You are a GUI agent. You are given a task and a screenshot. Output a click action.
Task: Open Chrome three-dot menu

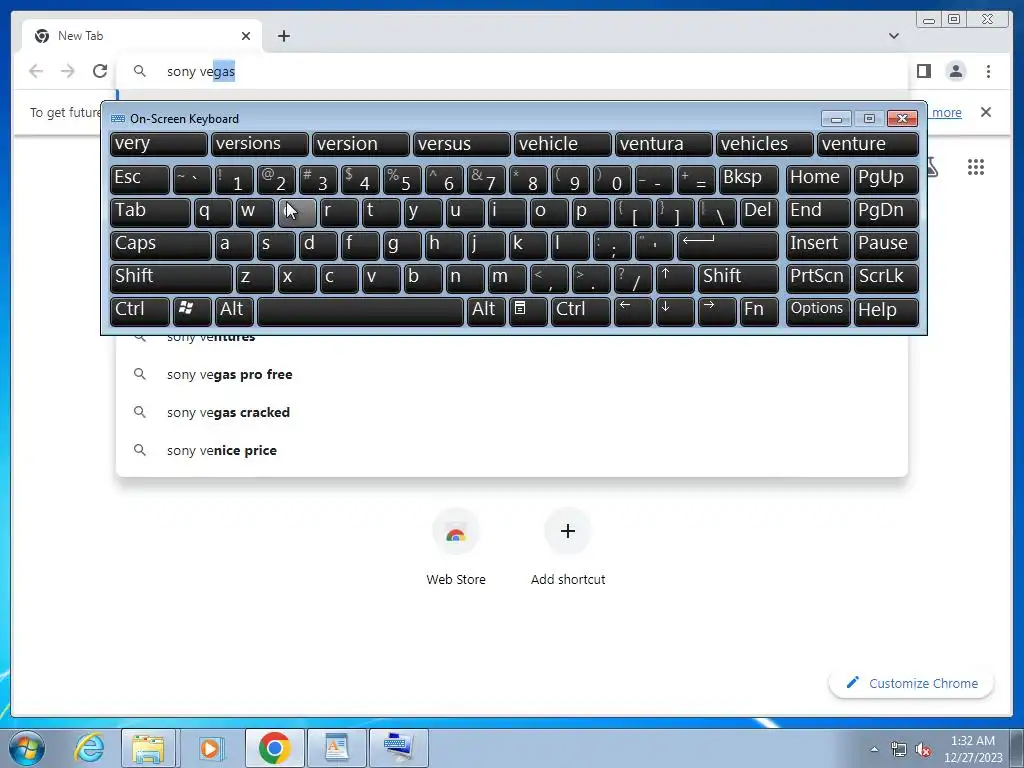(x=988, y=71)
